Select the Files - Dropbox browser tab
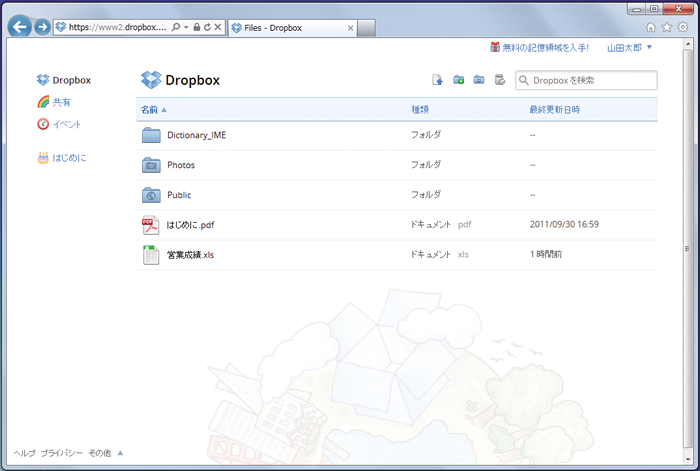This screenshot has height=471, width=700. [290, 28]
